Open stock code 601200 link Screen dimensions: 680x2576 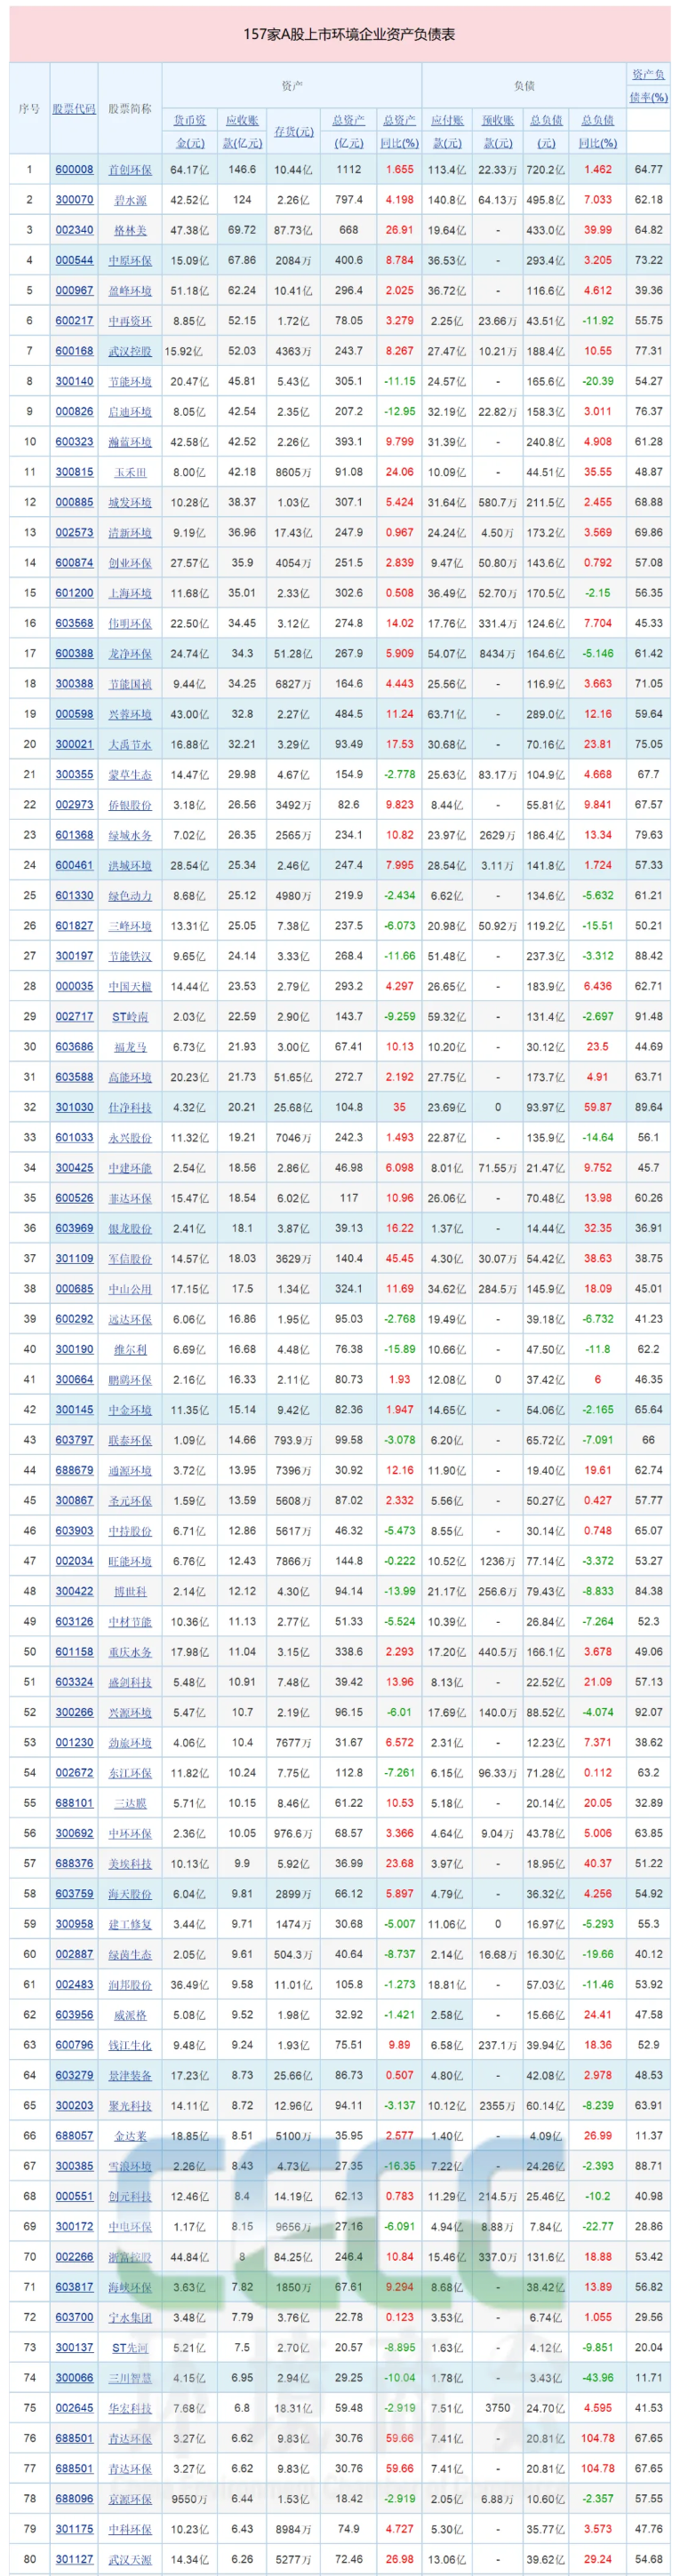(74, 593)
